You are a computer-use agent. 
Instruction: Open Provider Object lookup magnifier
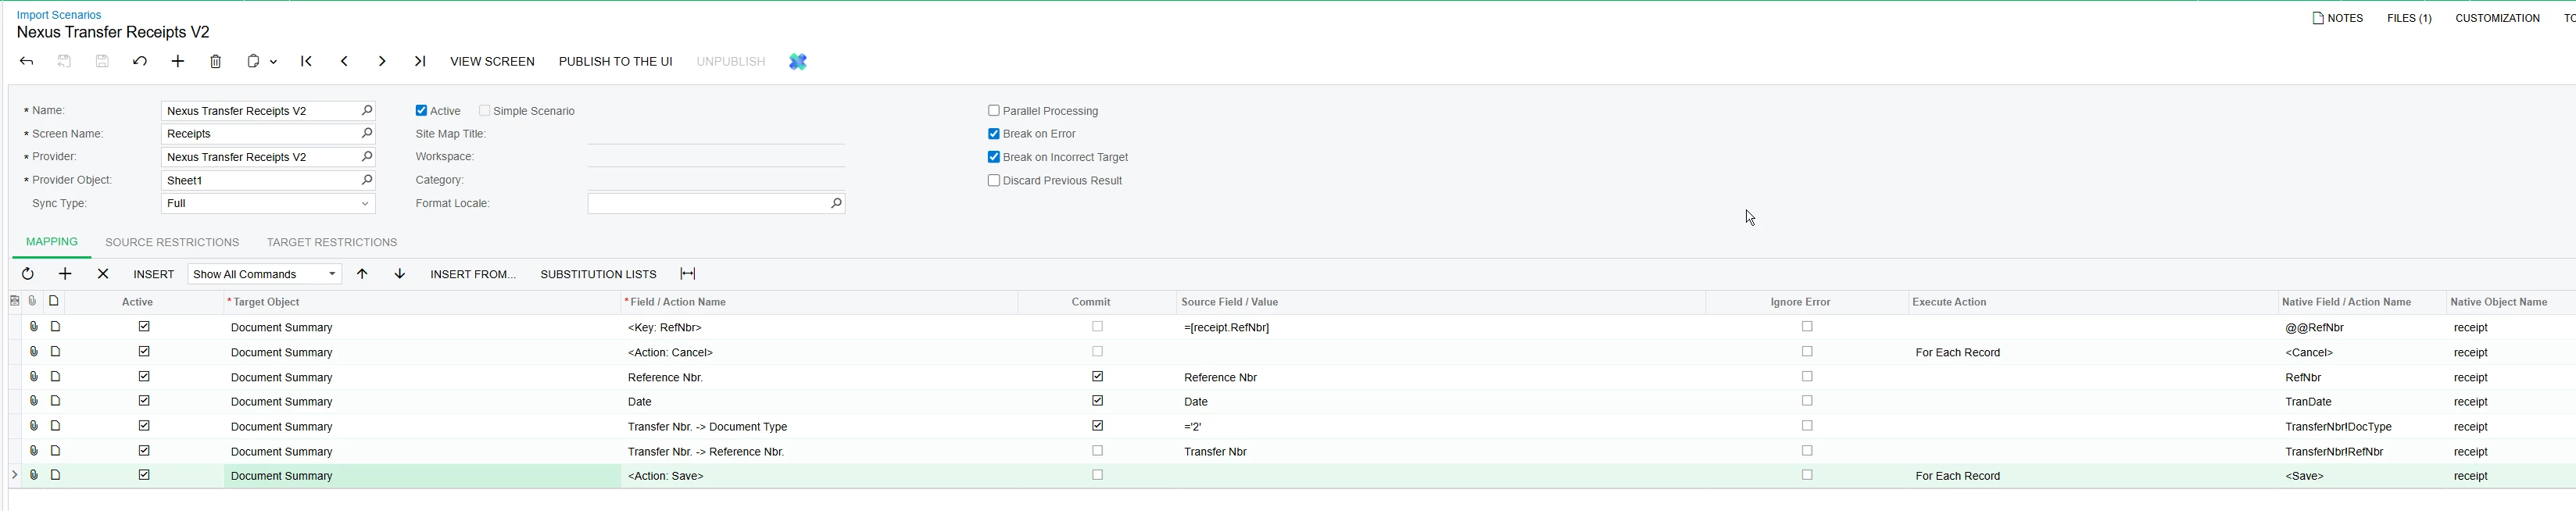pyautogui.click(x=367, y=180)
